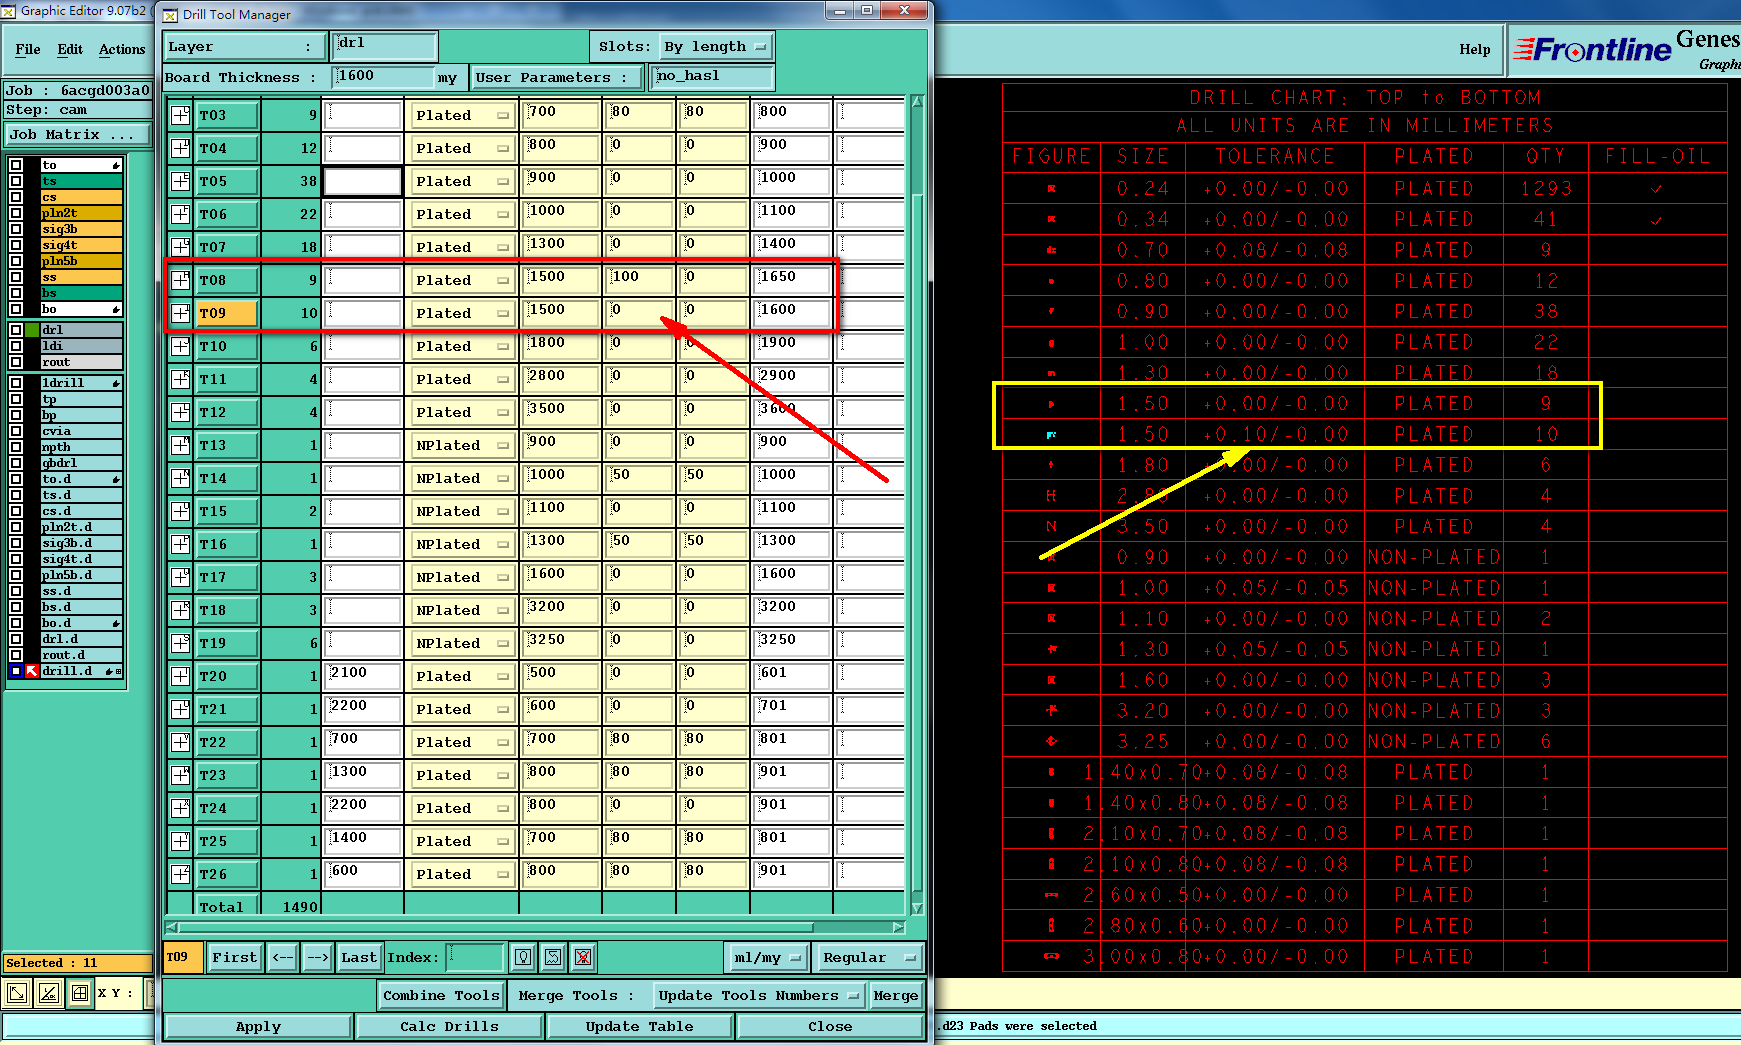The width and height of the screenshot is (1741, 1045).
Task: Open the T09 Plated type dropdown
Action: pyautogui.click(x=462, y=313)
